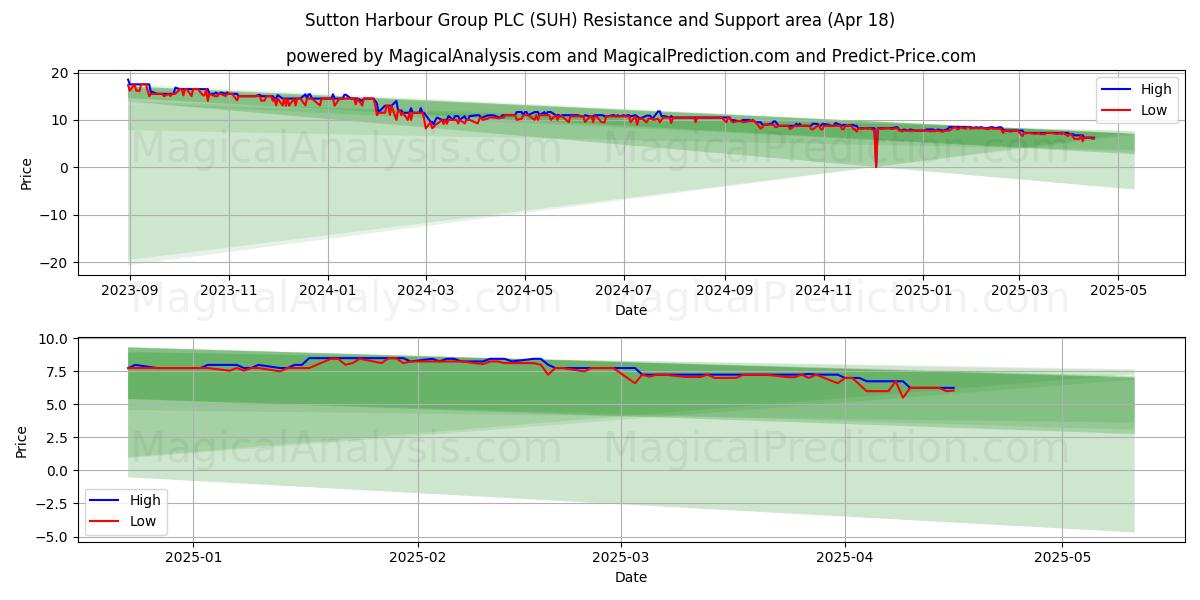Click the '−20' price tick label

(53, 263)
